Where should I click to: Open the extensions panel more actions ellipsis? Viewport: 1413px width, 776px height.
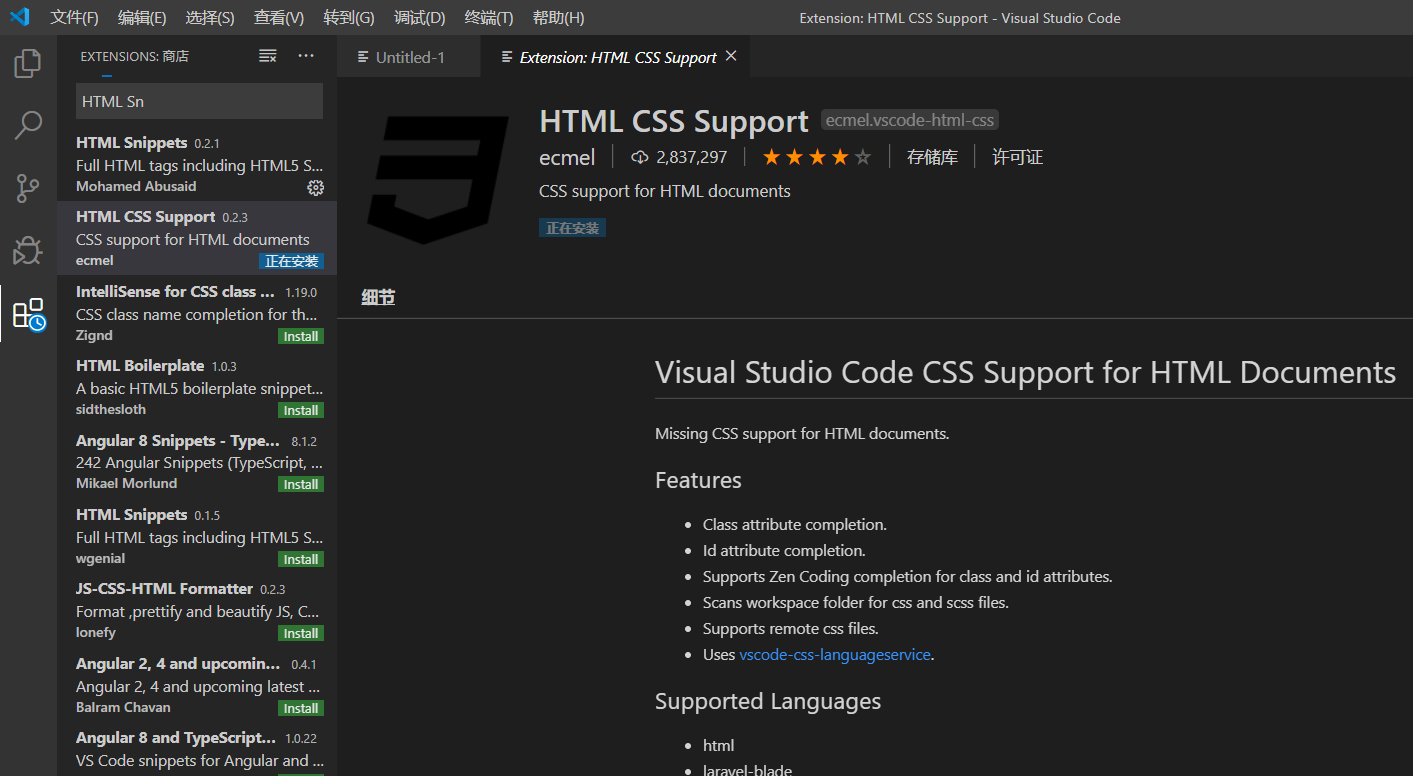(306, 56)
